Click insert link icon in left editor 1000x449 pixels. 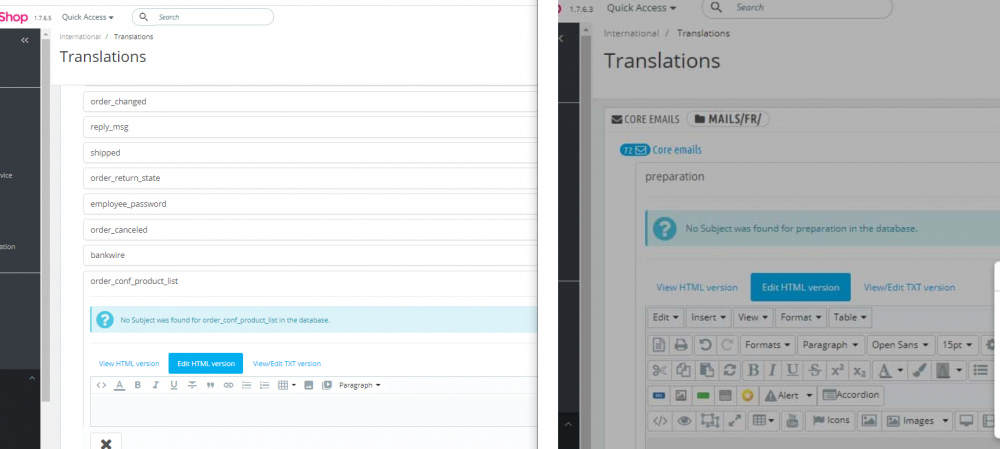(x=228, y=385)
